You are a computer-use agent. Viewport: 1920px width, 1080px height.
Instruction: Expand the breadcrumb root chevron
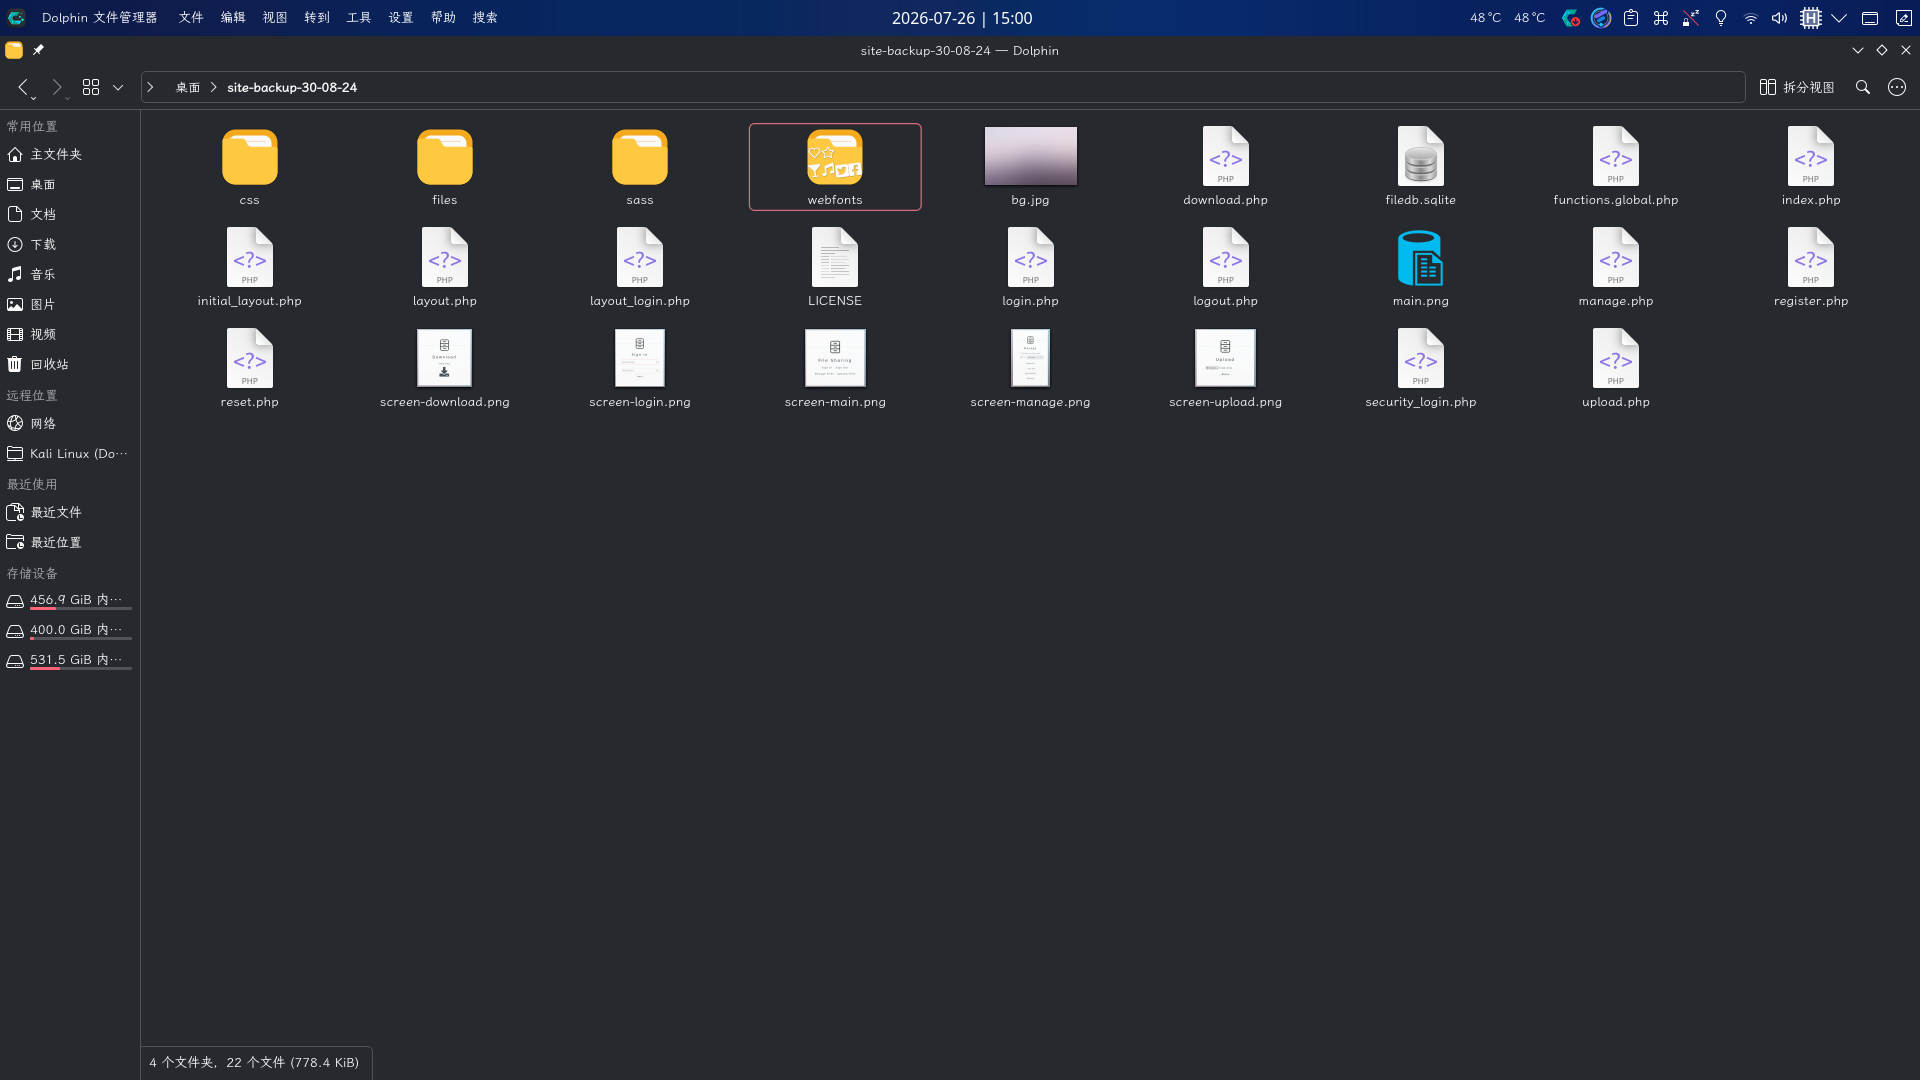[x=151, y=88]
